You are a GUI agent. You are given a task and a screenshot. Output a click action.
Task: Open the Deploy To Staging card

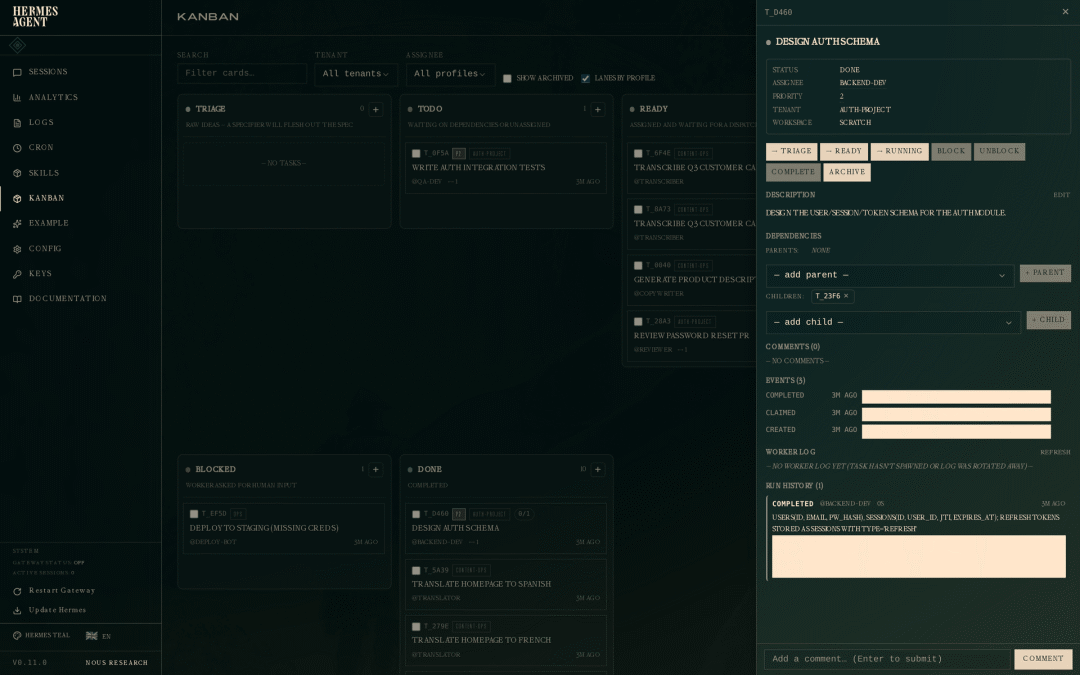point(284,528)
